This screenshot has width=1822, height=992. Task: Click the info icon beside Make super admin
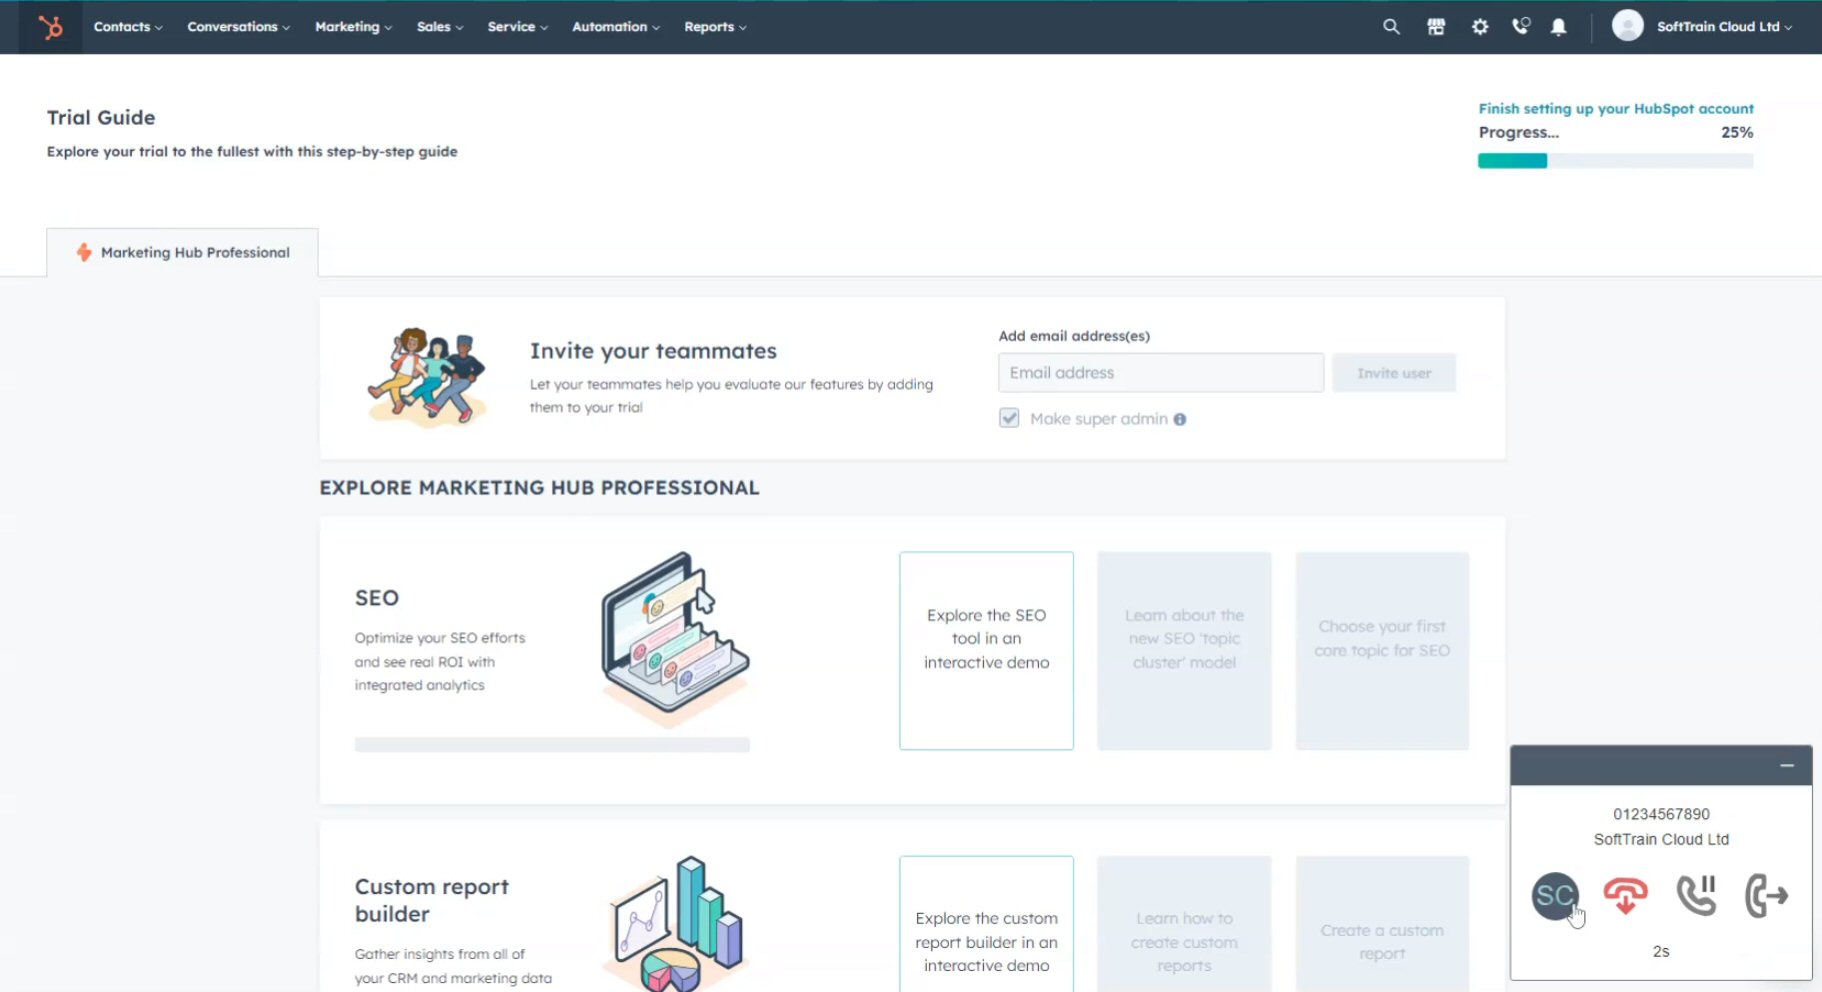(1180, 419)
